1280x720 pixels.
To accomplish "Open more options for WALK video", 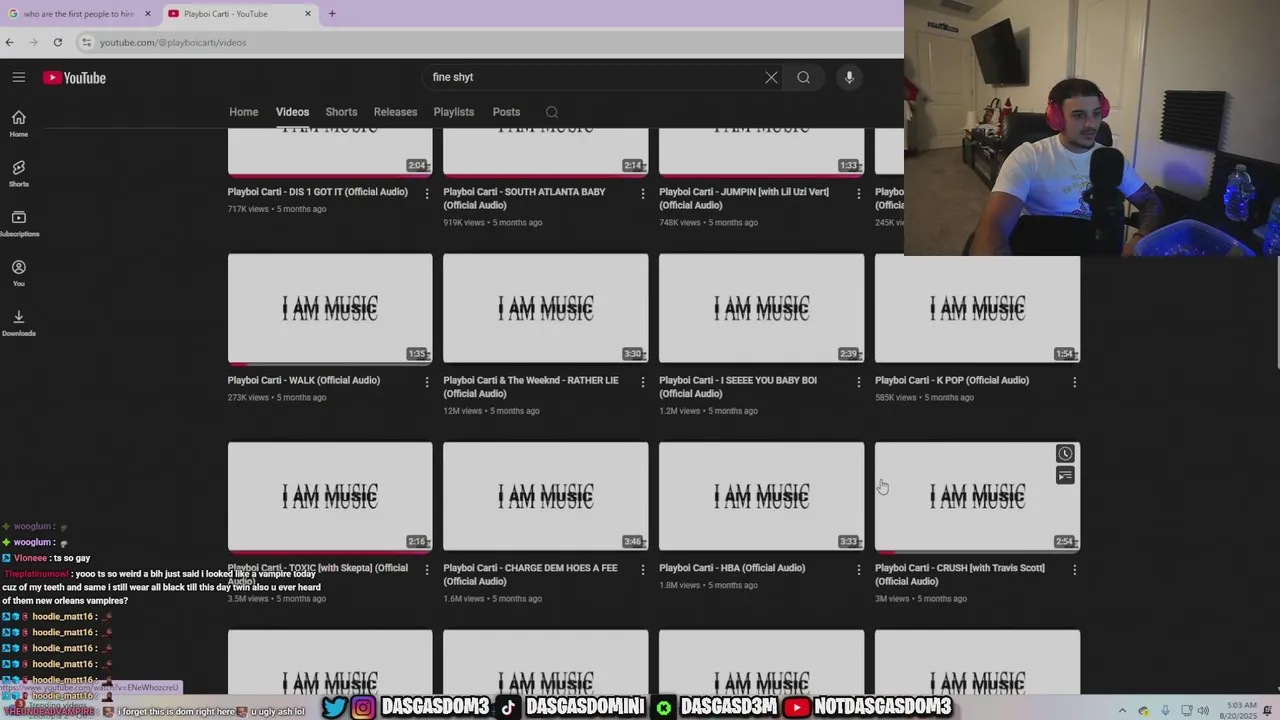I will tap(427, 382).
